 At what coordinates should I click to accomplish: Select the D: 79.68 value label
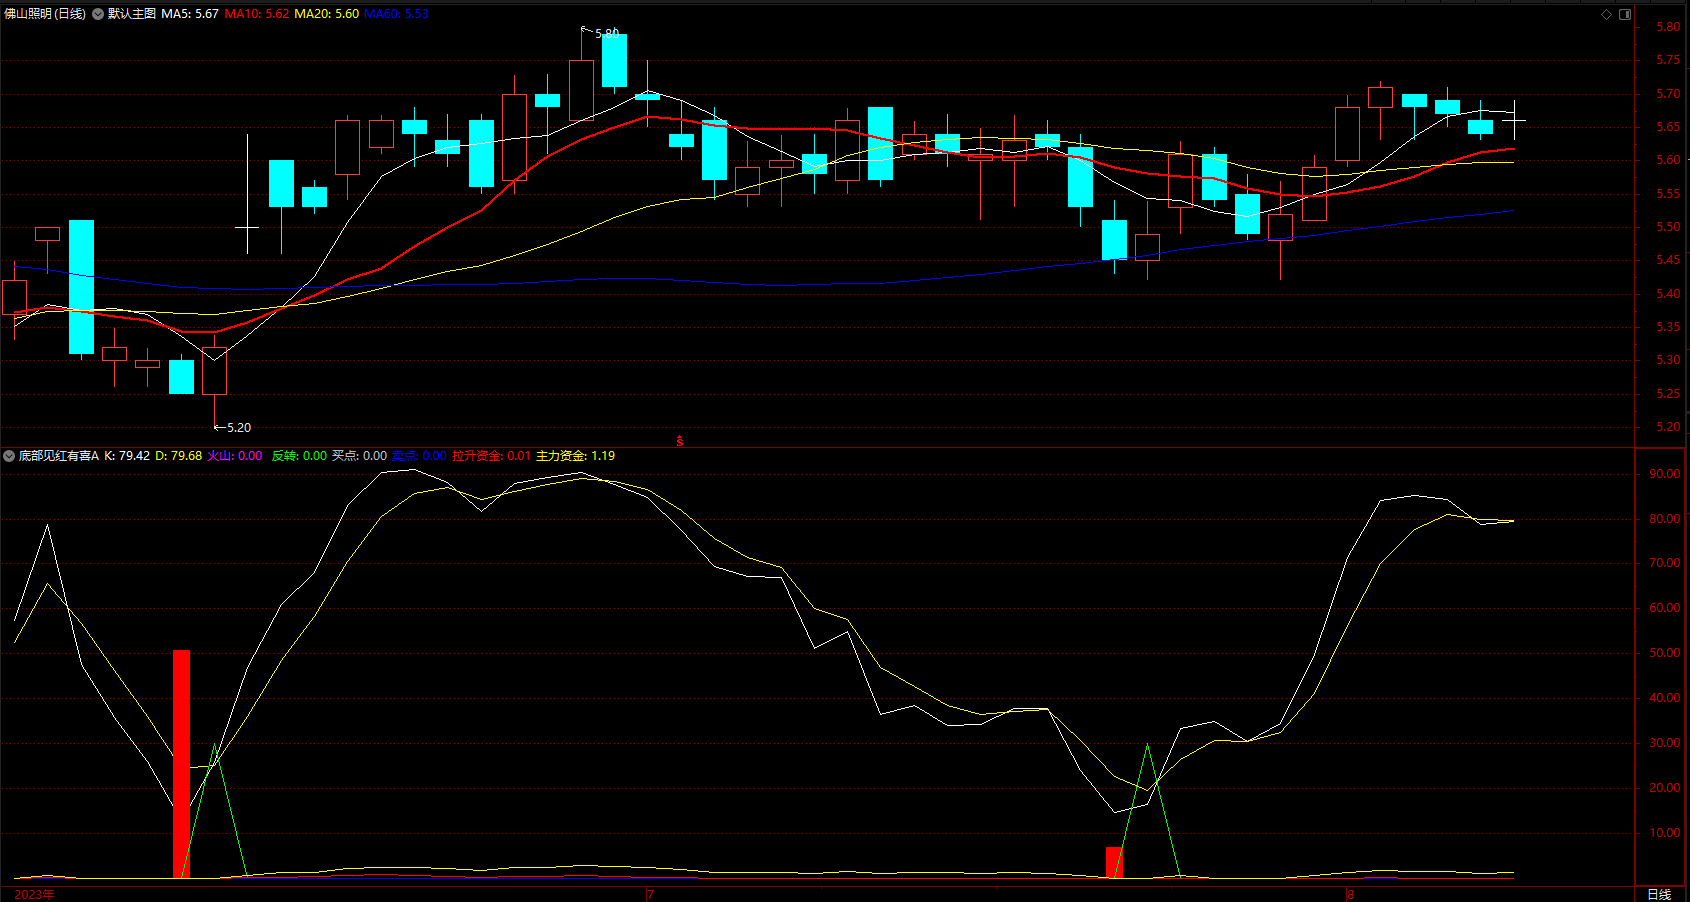click(179, 456)
